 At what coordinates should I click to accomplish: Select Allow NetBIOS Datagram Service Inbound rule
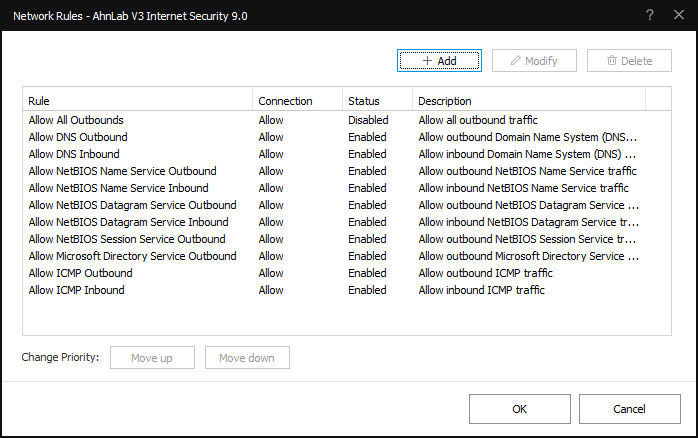[347, 222]
